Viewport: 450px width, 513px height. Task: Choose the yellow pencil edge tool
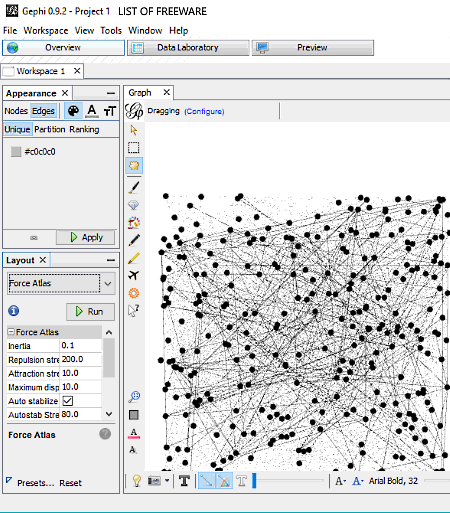pos(134,258)
